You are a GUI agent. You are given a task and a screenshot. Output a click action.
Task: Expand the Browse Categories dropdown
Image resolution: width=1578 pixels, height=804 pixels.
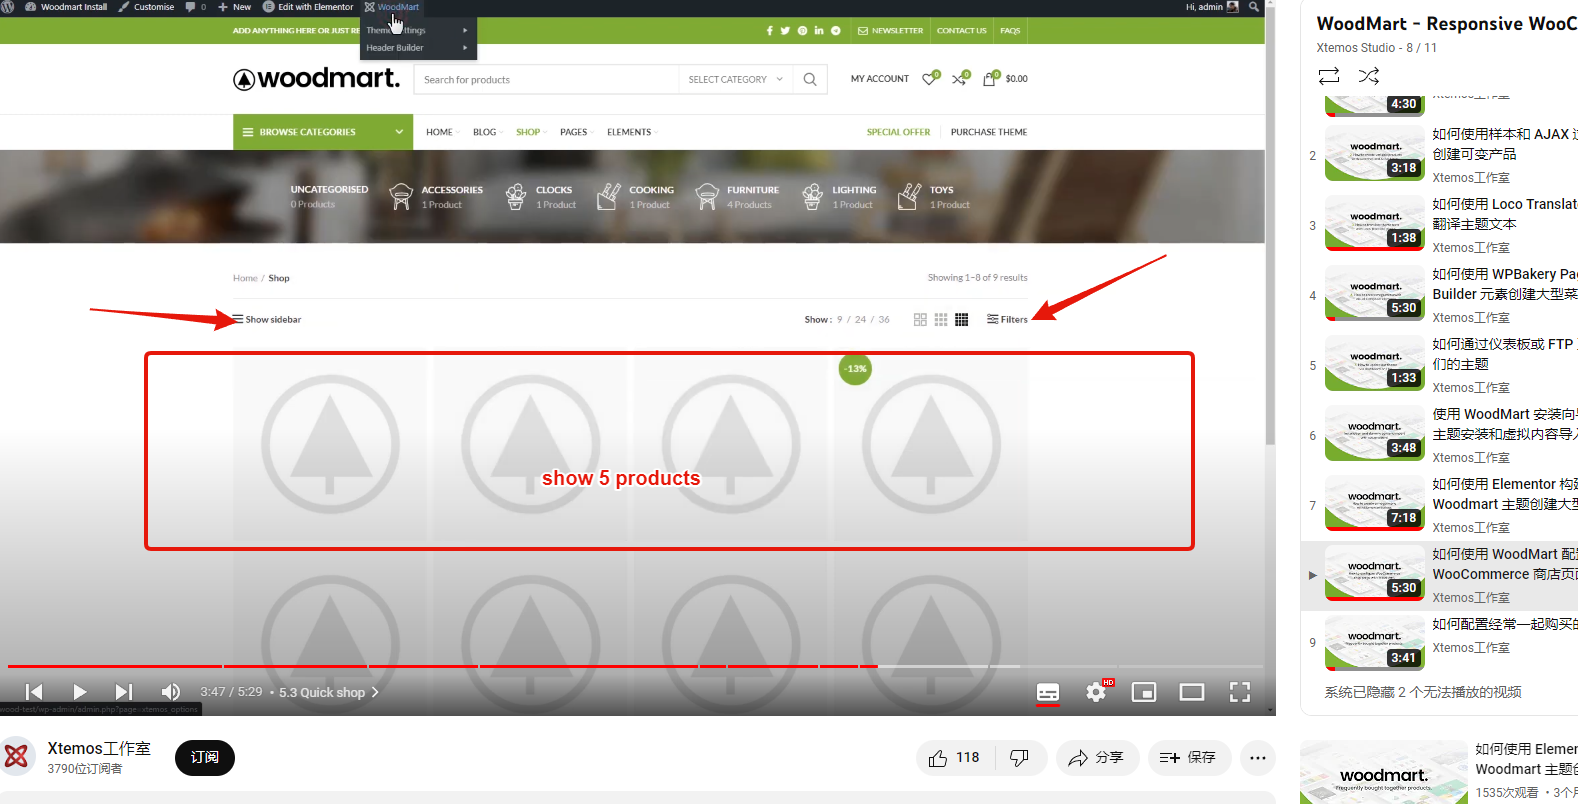[x=323, y=132]
